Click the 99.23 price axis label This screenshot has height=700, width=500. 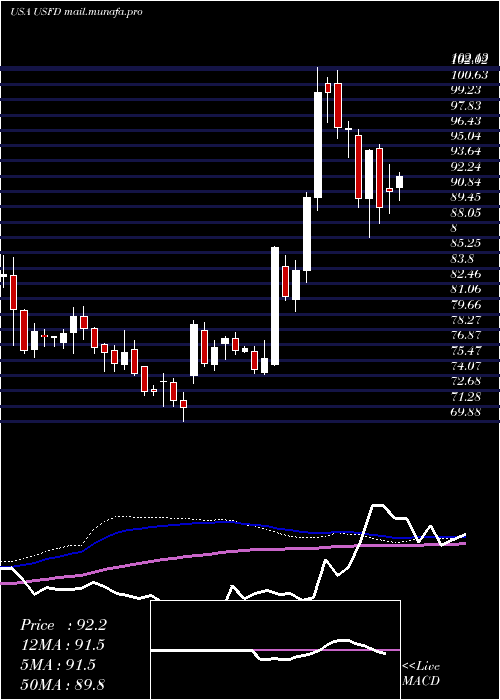pos(466,90)
